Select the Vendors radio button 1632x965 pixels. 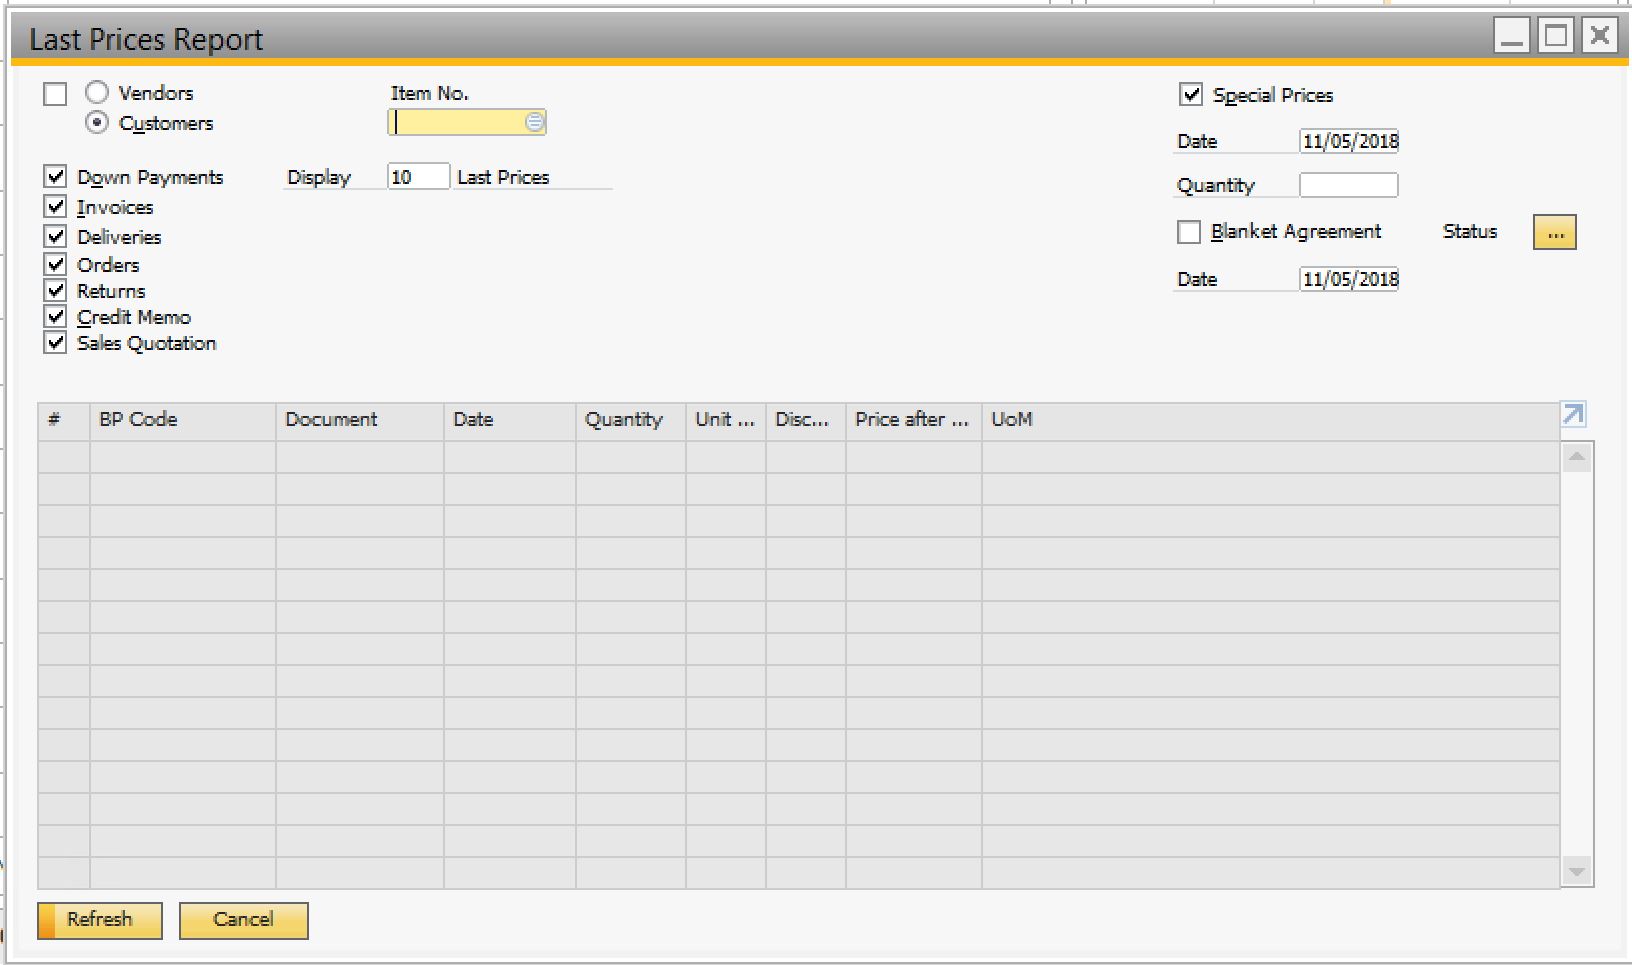click(x=97, y=93)
